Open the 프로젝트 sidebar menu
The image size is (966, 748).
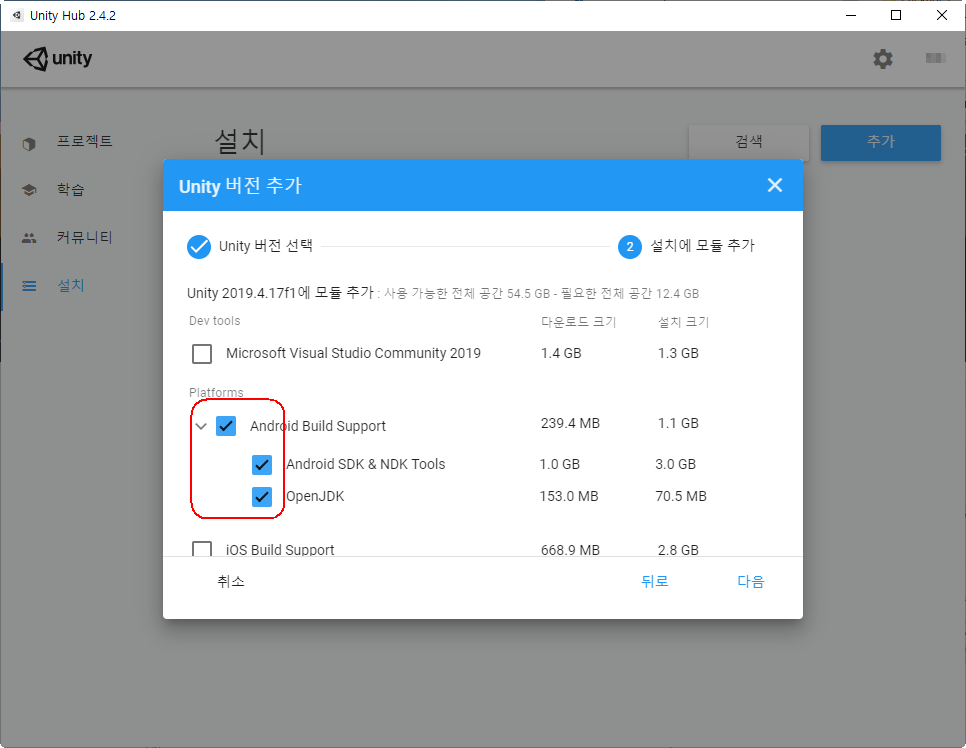tap(84, 142)
